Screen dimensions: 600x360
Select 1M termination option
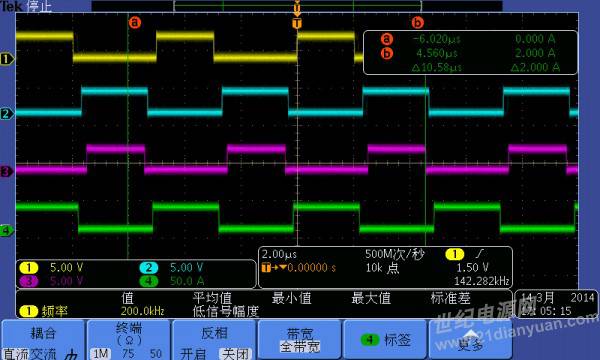(x=101, y=353)
